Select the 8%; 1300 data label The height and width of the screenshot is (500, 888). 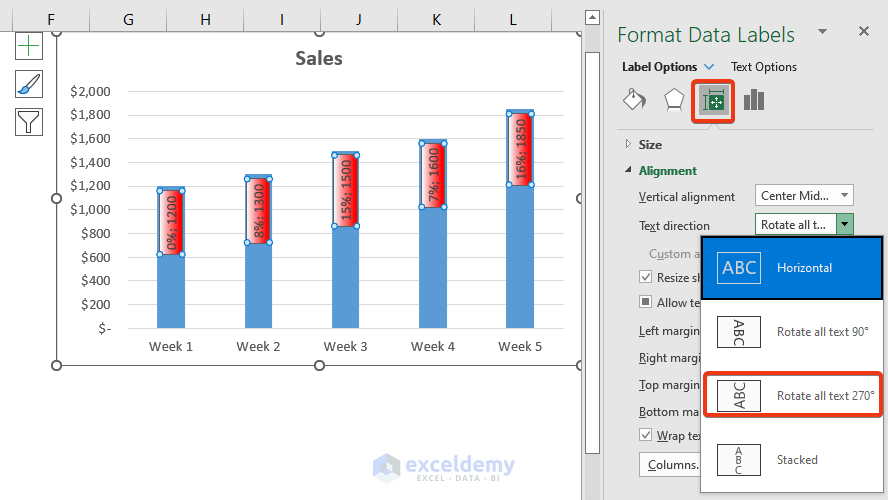point(258,211)
